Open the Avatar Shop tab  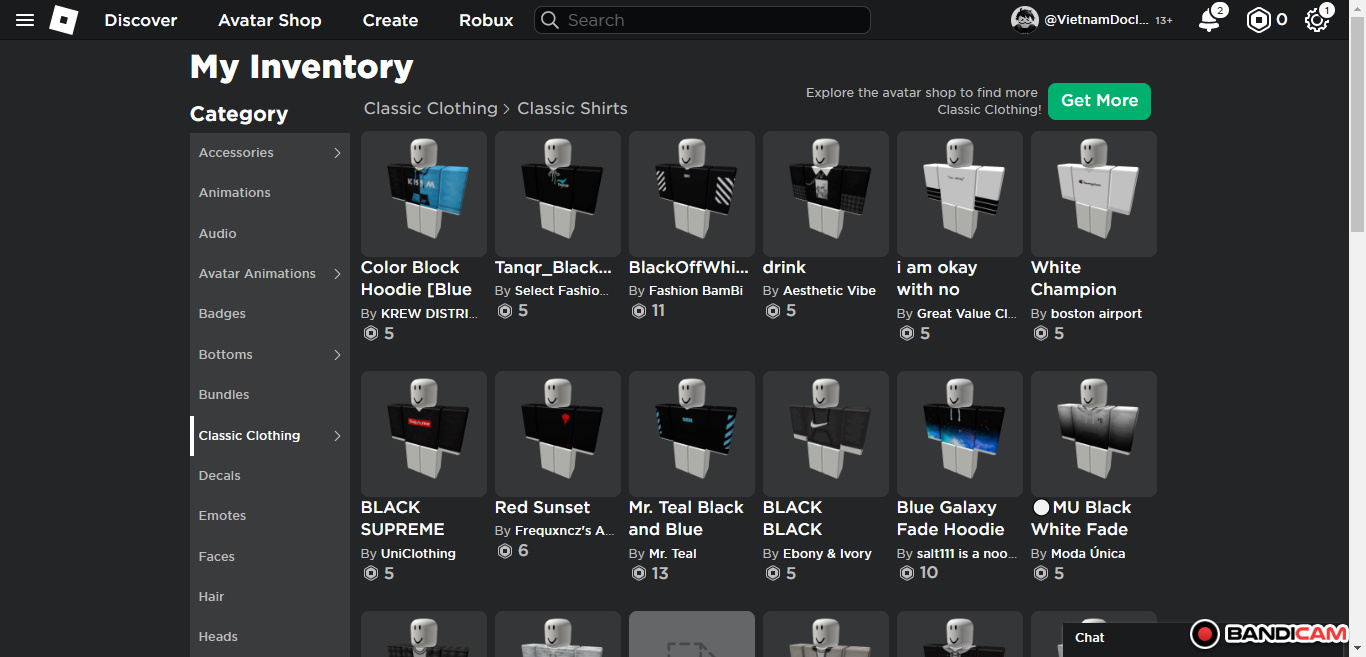point(270,20)
